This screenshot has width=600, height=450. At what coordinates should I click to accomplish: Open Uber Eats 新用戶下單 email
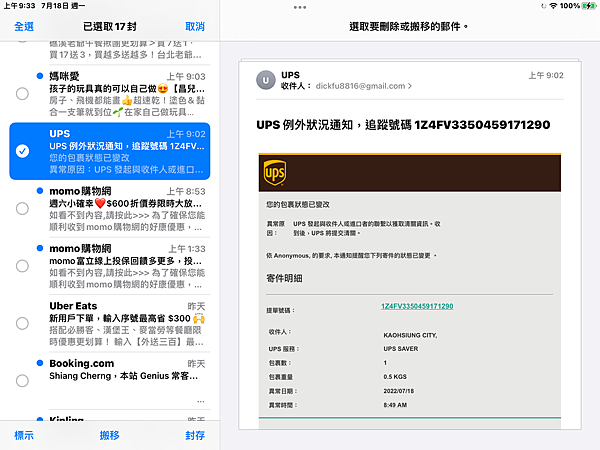(x=110, y=323)
